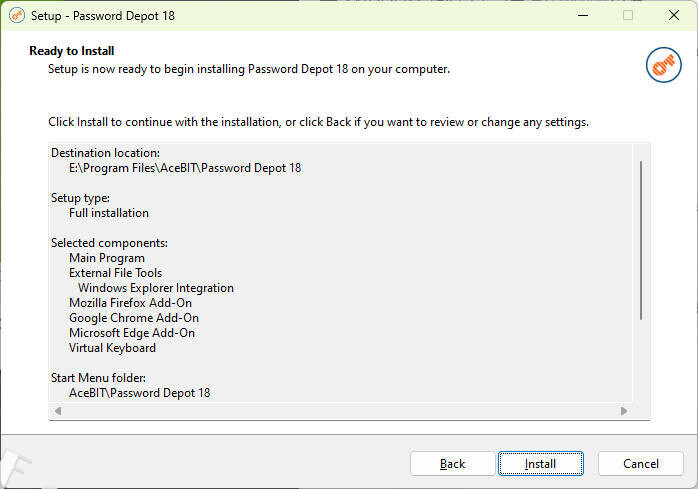Click the Password Depot key icon in title bar
This screenshot has width=698, height=489.
pyautogui.click(x=17, y=16)
